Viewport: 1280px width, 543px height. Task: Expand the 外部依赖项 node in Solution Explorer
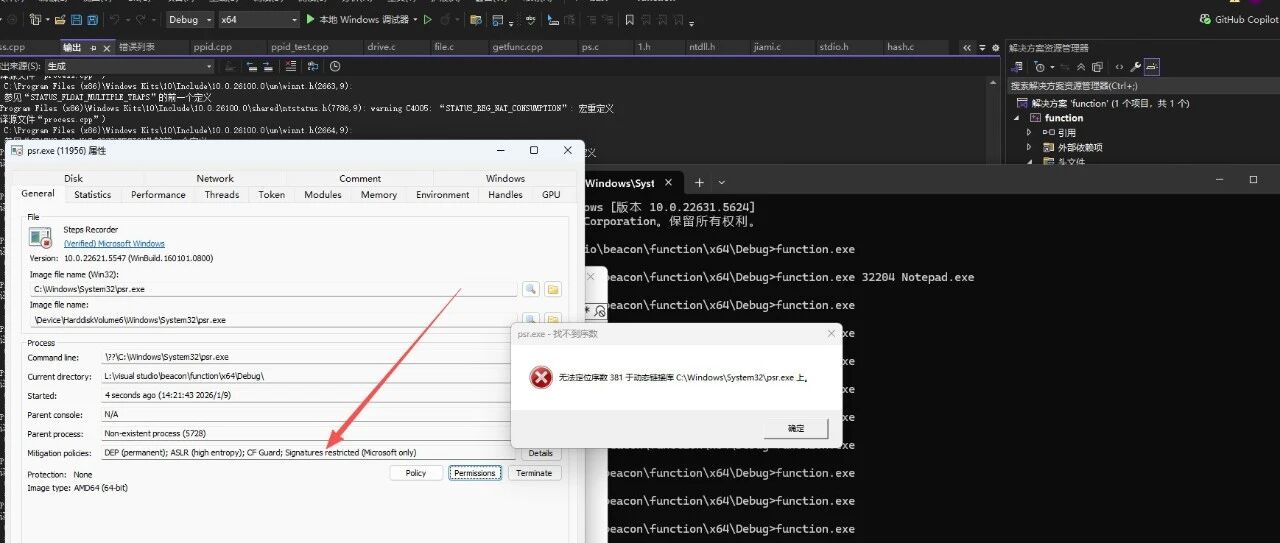1030,147
